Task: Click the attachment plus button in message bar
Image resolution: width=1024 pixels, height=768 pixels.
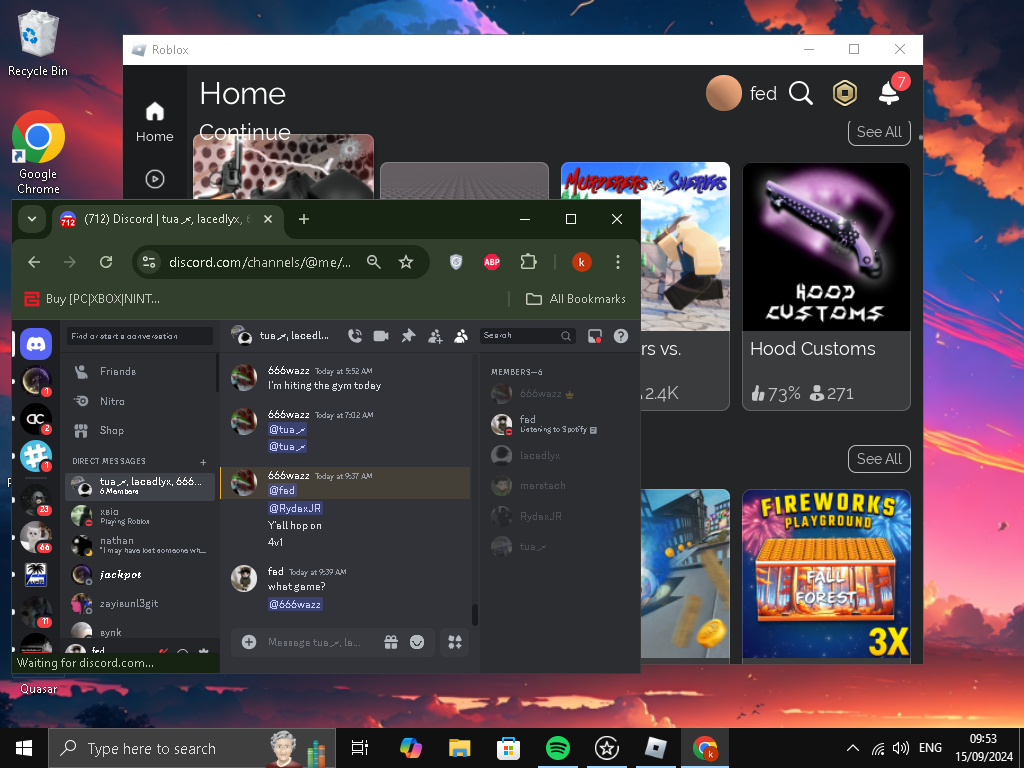Action: pos(249,642)
